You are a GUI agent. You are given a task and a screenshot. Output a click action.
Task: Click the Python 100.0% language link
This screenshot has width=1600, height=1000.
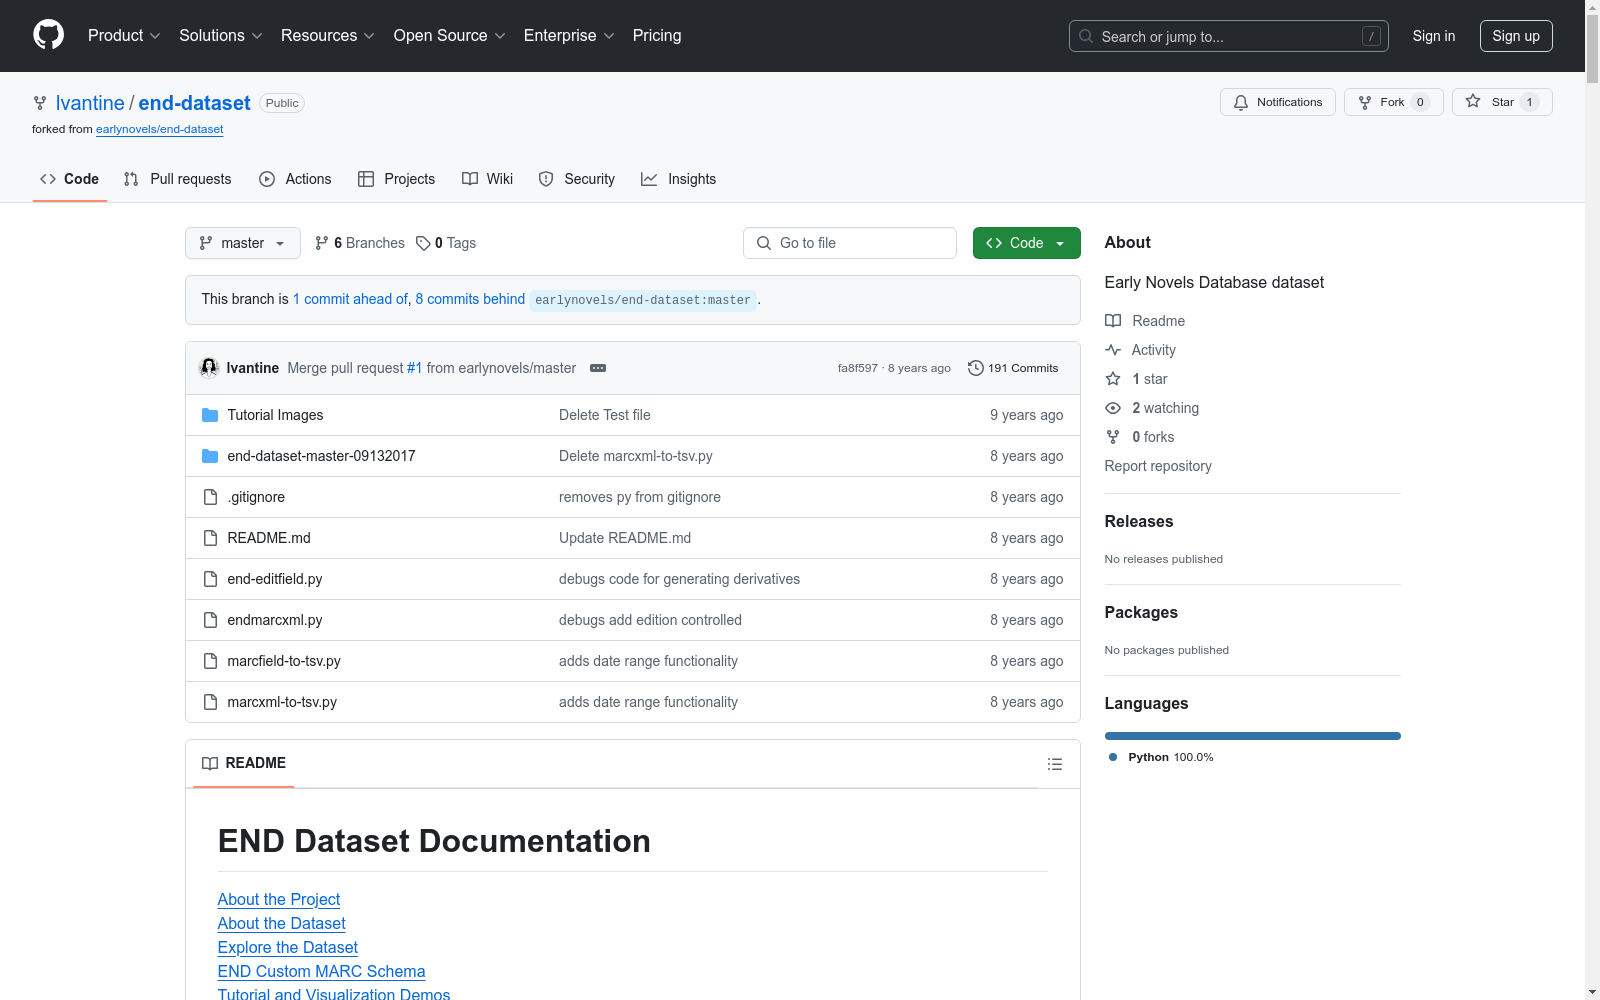(1161, 757)
